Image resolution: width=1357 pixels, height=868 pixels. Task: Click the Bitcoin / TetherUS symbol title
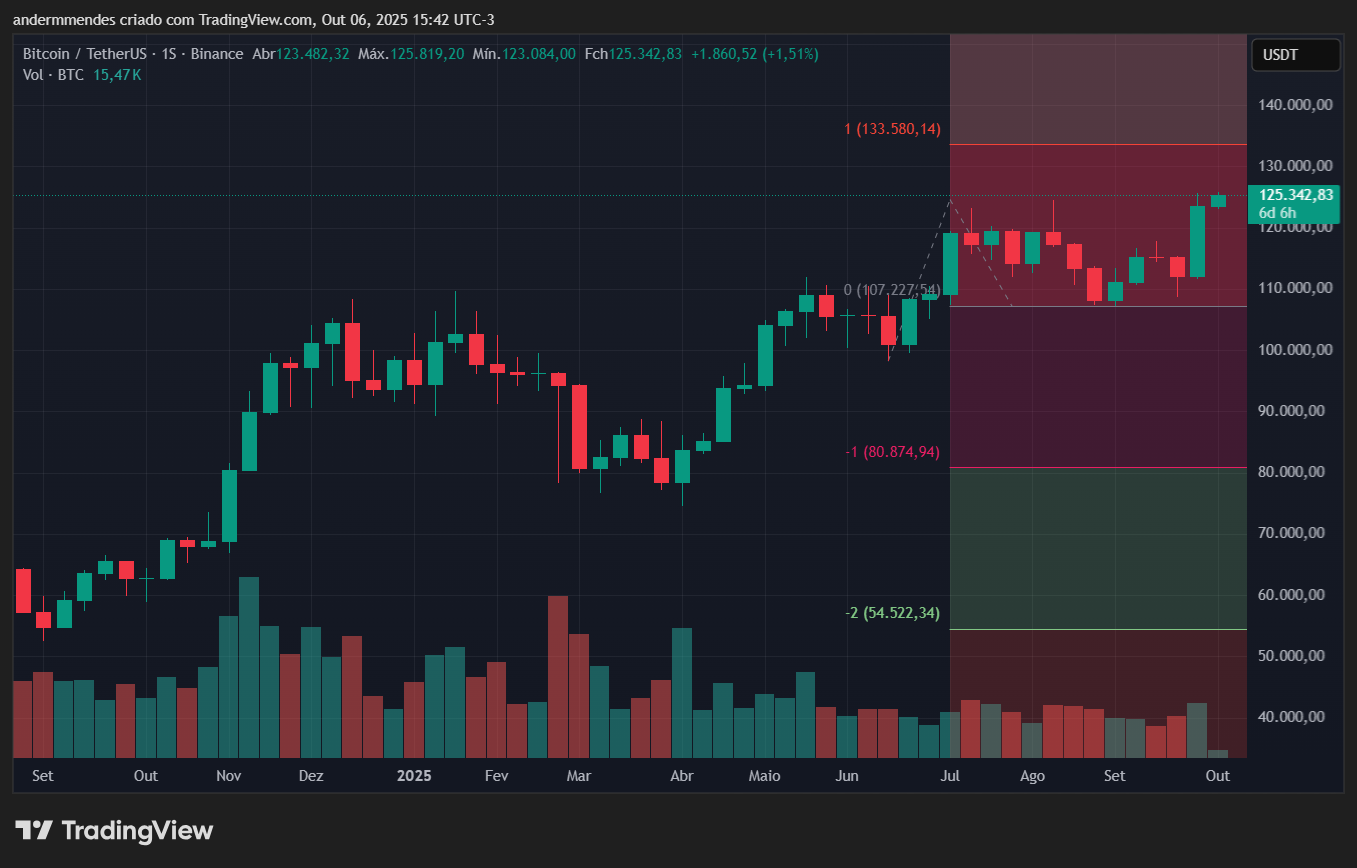click(x=96, y=54)
